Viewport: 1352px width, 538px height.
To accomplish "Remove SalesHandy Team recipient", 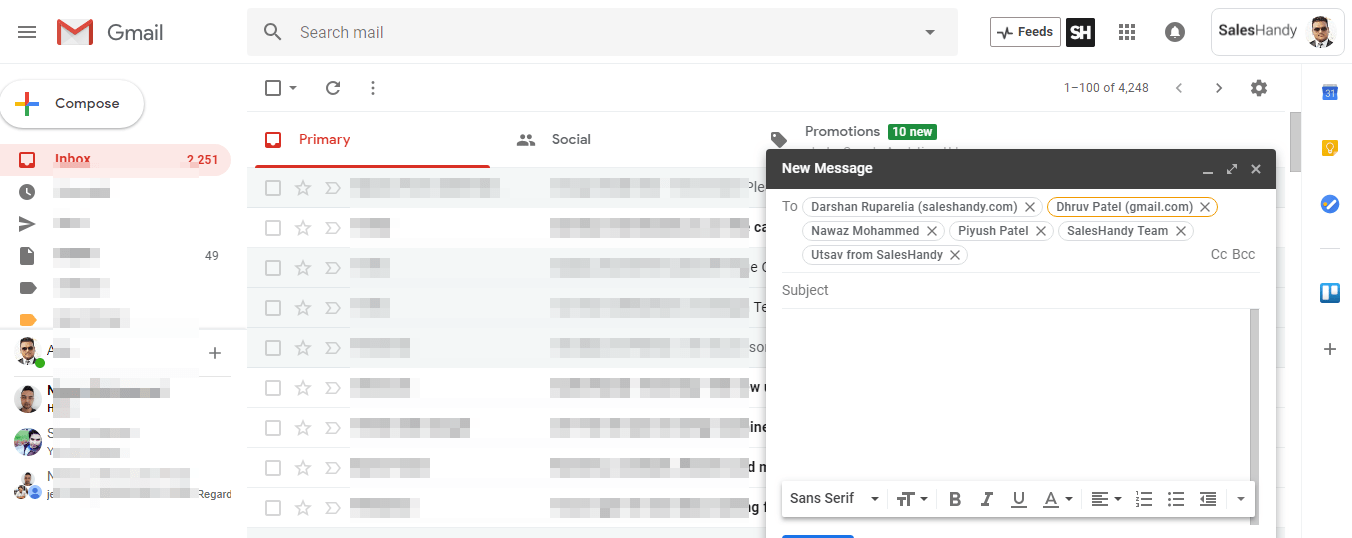I will click(x=1181, y=231).
